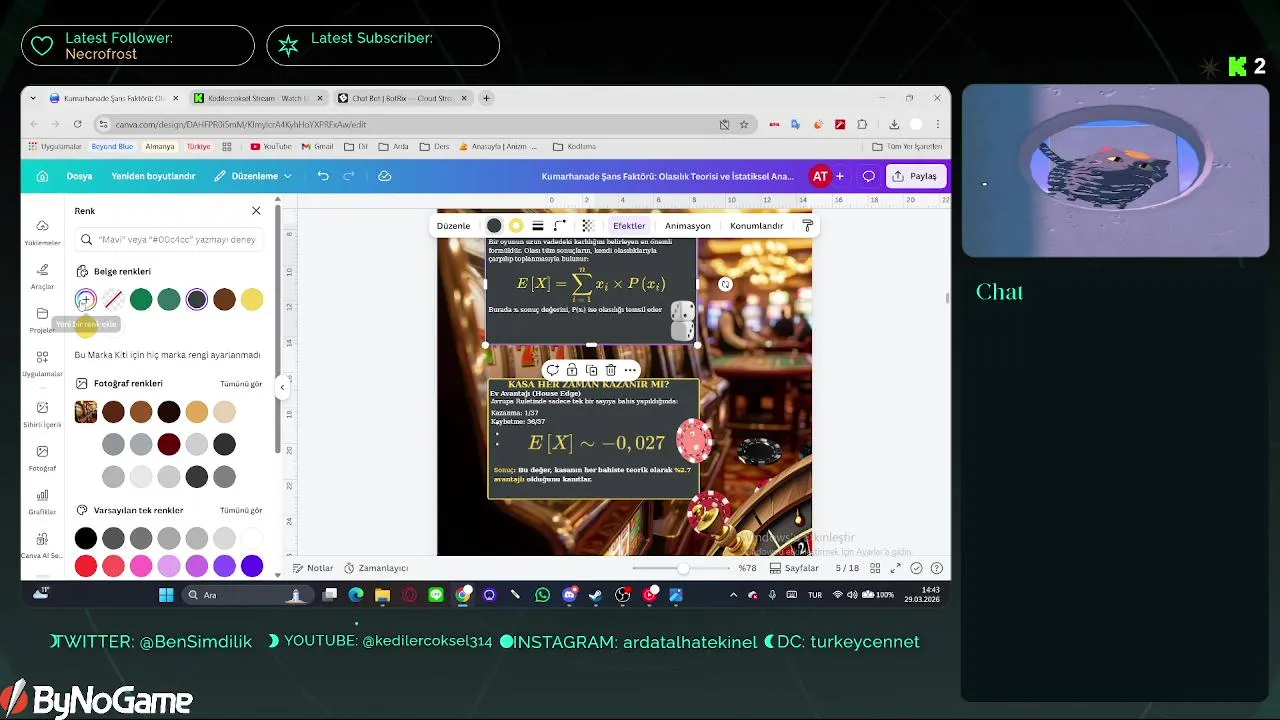Open Konumlandır in toolbar

pos(756,226)
